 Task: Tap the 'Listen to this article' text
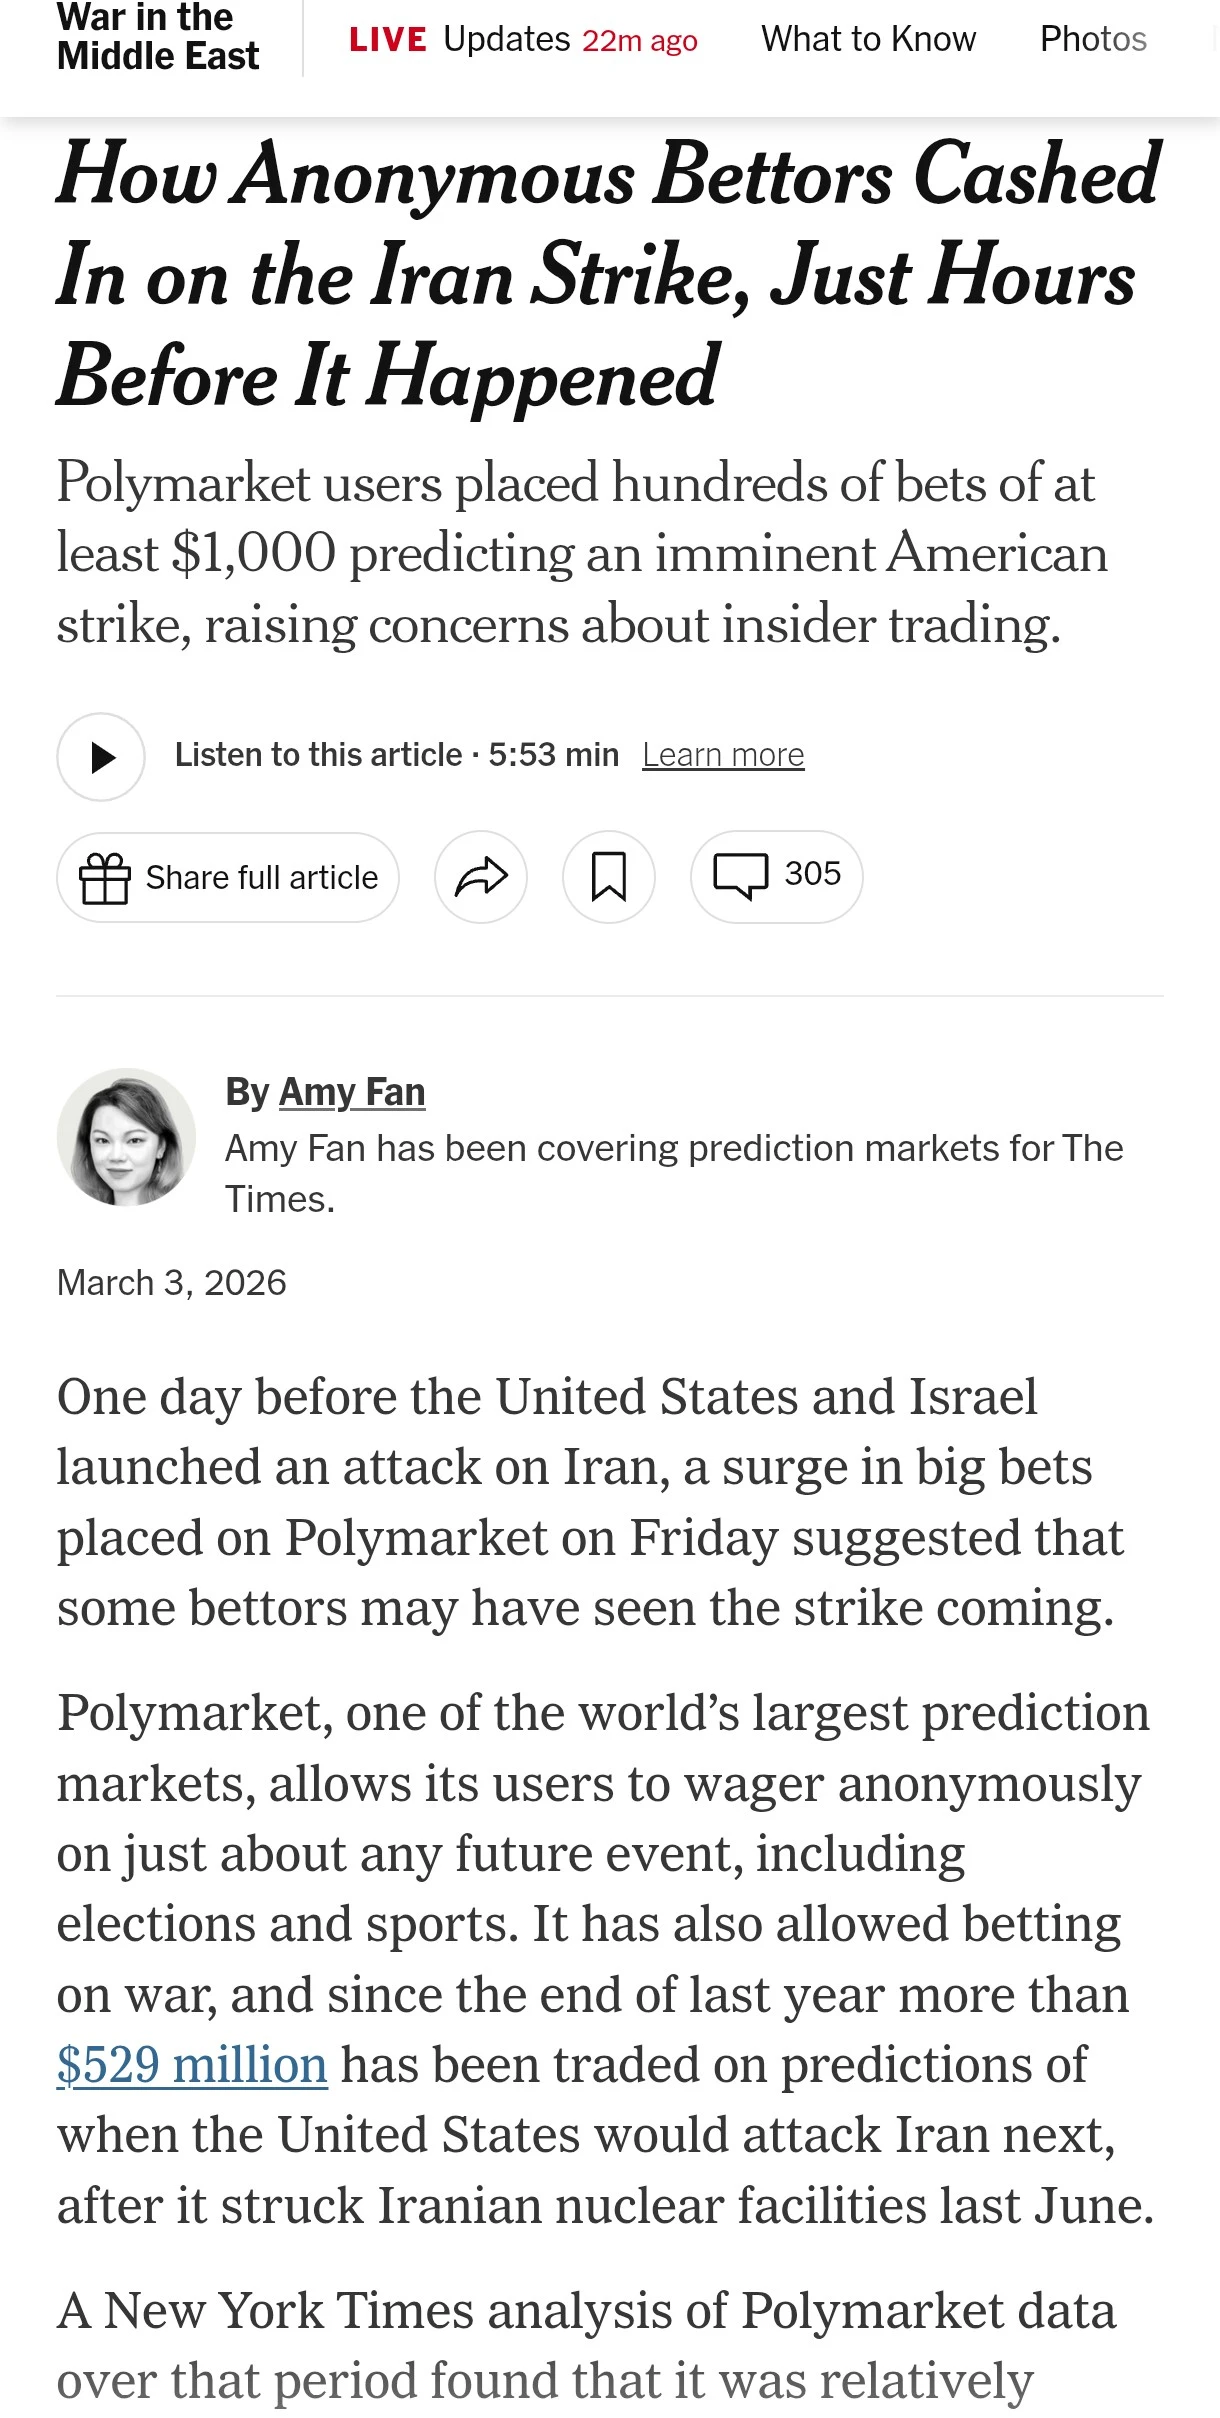click(318, 755)
